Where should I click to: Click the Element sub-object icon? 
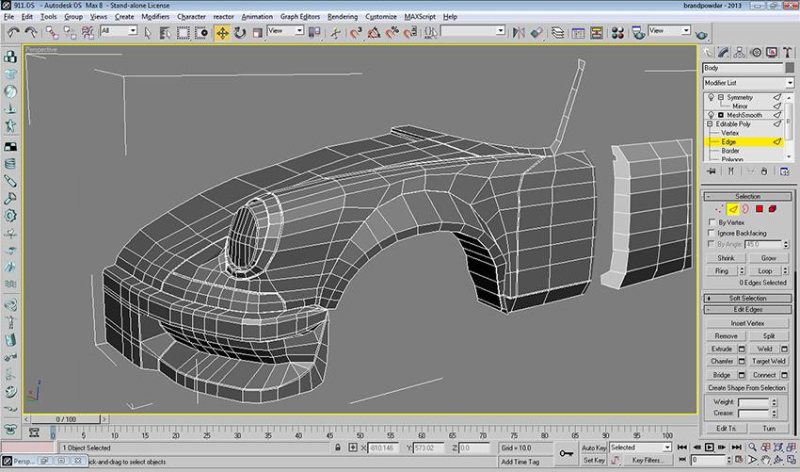(x=773, y=209)
